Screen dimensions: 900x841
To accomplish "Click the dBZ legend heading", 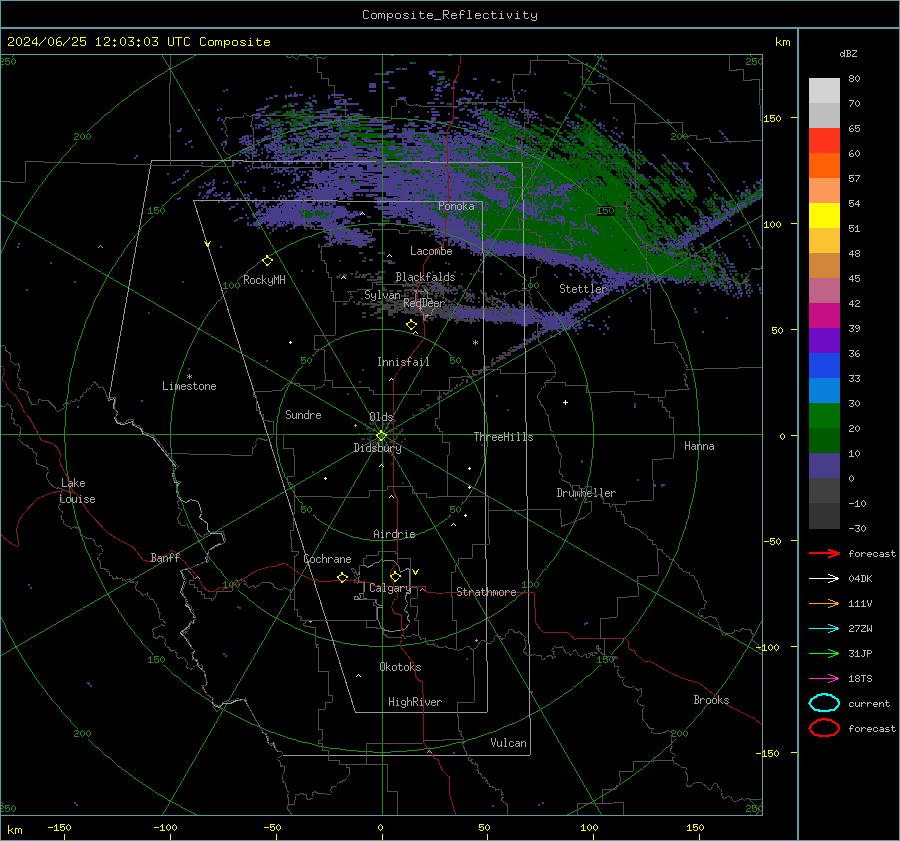I will (x=848, y=53).
